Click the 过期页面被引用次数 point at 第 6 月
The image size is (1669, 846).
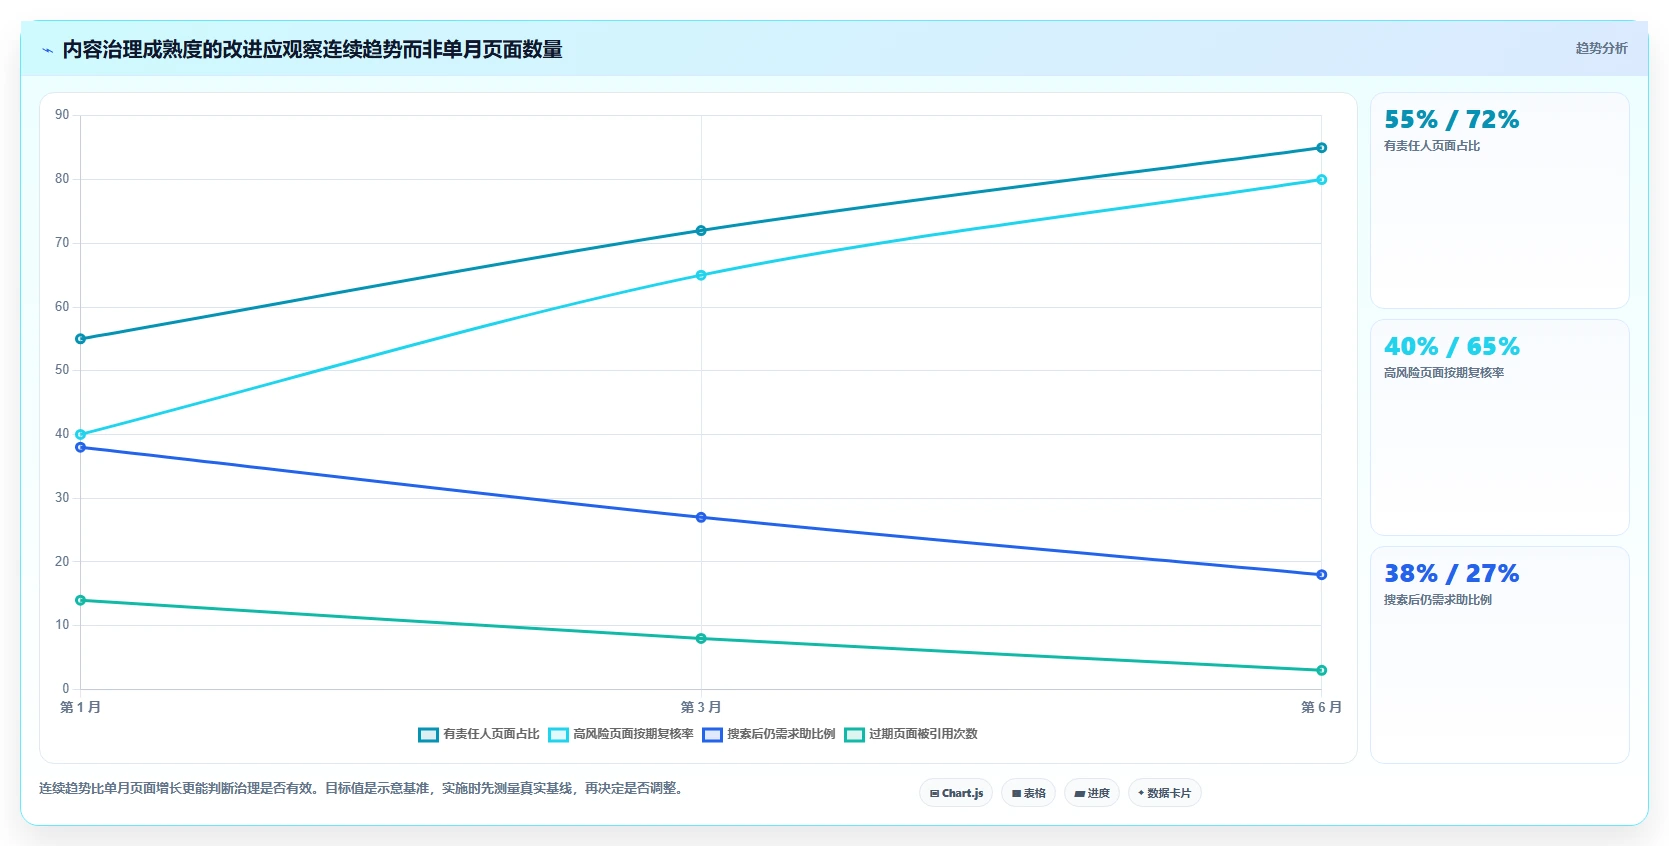coord(1321,670)
